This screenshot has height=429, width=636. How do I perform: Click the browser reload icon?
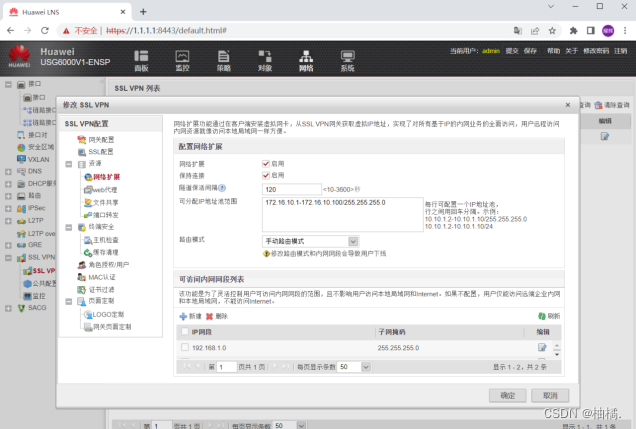coord(45,30)
